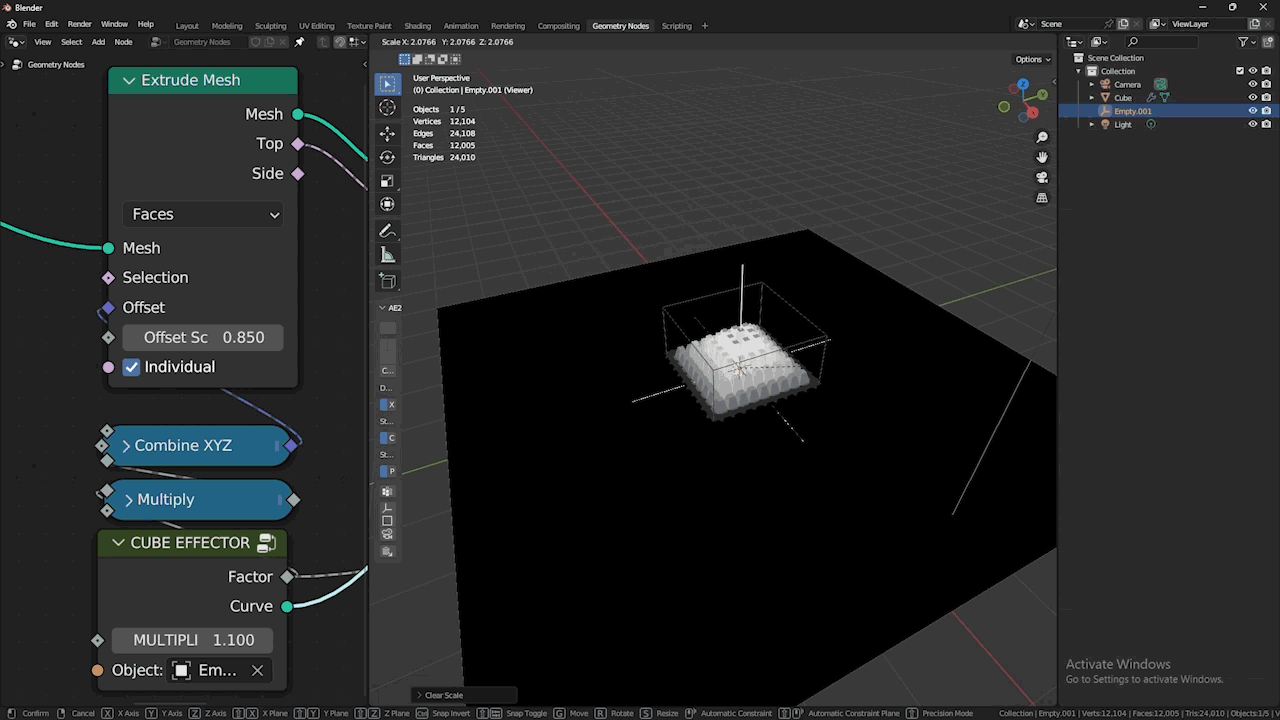Switch to the Scripting workspace tab
This screenshot has width=1280, height=720.
(x=676, y=25)
